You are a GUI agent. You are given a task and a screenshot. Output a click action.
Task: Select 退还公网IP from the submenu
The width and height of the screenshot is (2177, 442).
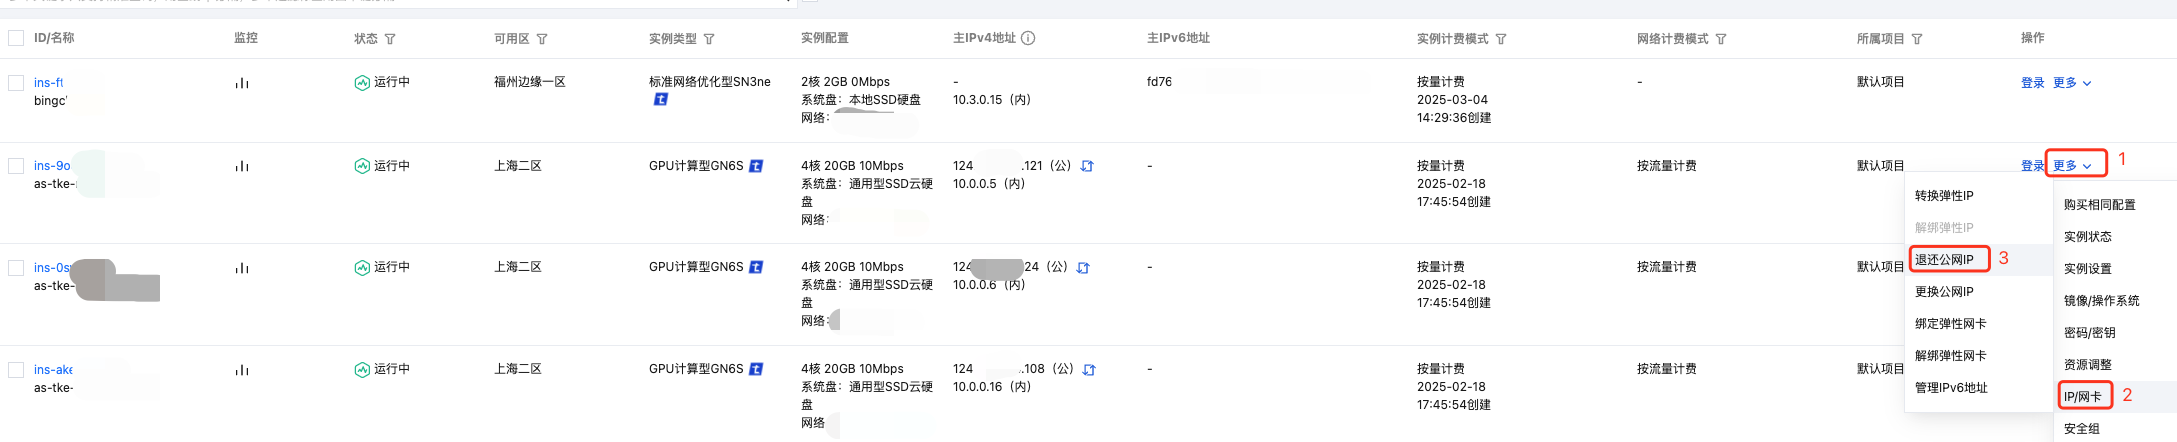[x=1945, y=260]
